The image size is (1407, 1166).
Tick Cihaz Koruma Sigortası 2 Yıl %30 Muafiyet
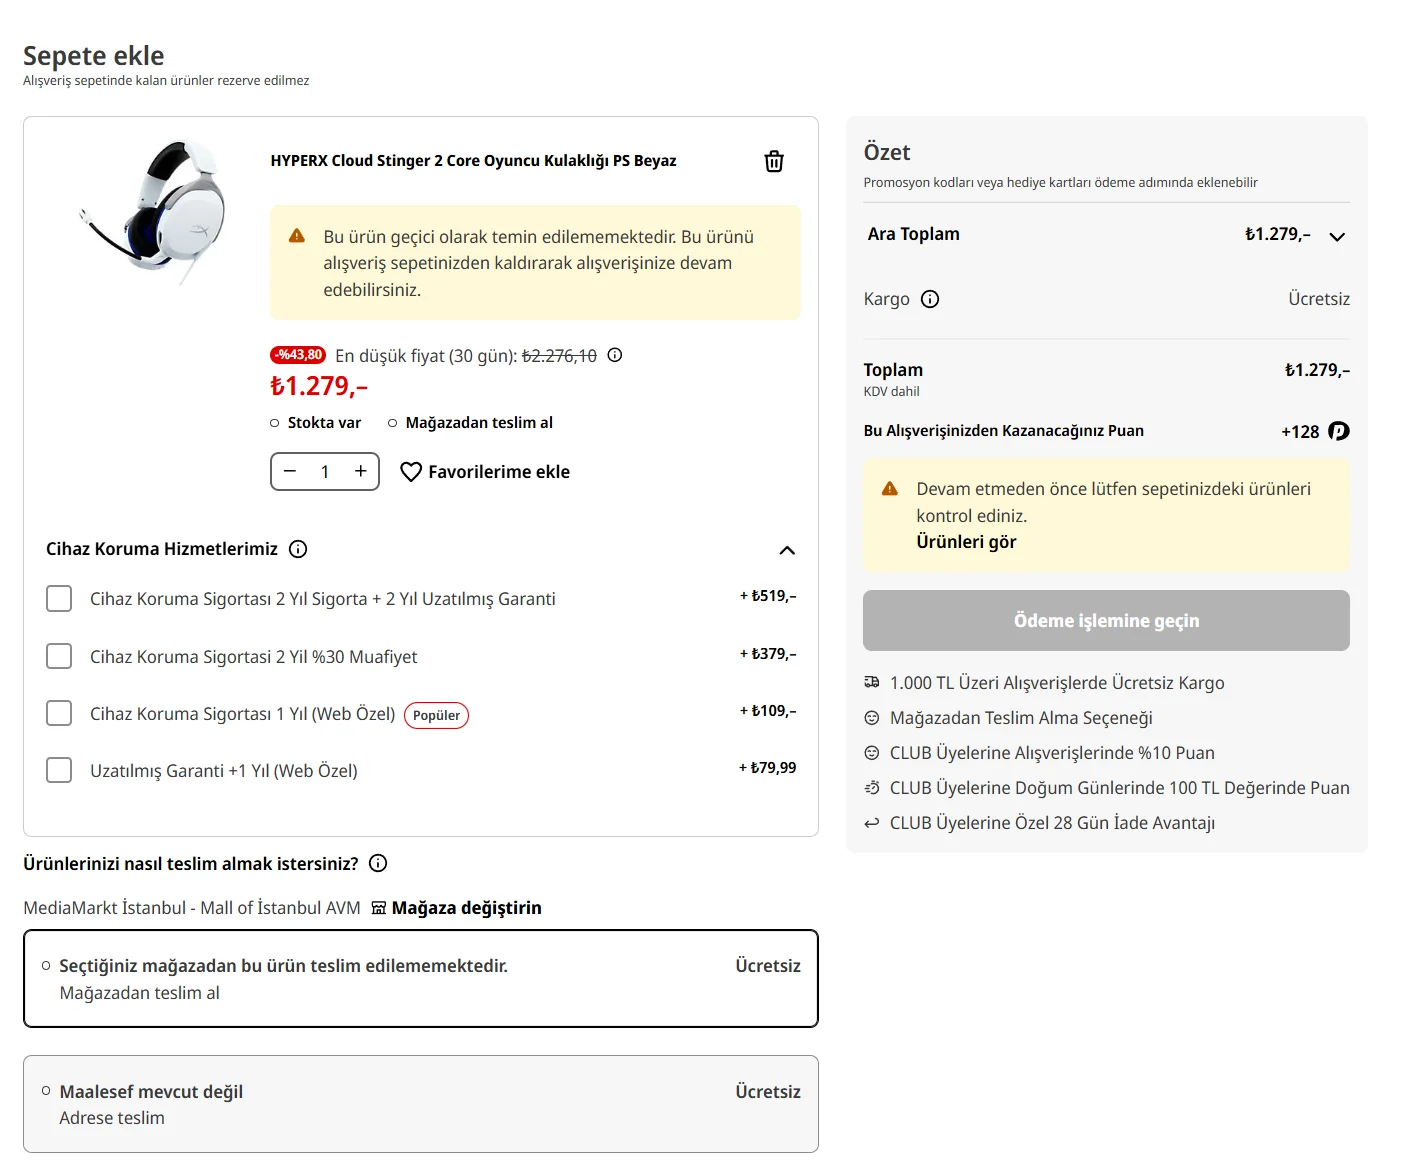pyautogui.click(x=59, y=656)
